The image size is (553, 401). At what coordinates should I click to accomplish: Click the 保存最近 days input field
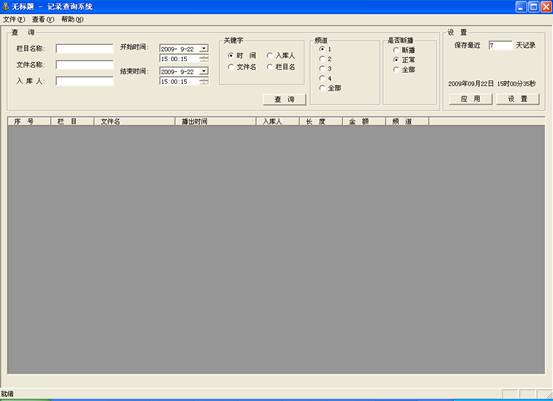500,45
